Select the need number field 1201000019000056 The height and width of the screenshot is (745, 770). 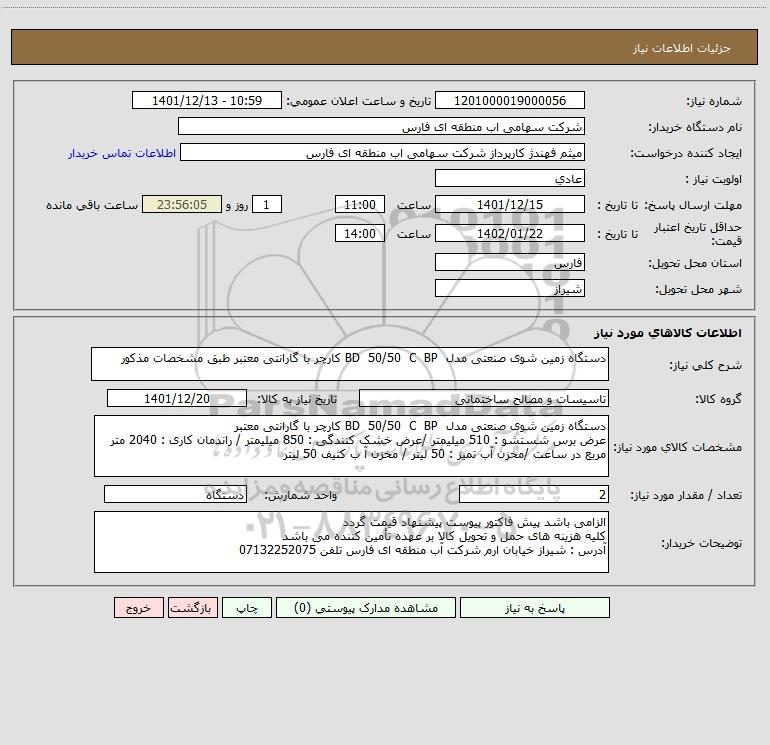510,100
